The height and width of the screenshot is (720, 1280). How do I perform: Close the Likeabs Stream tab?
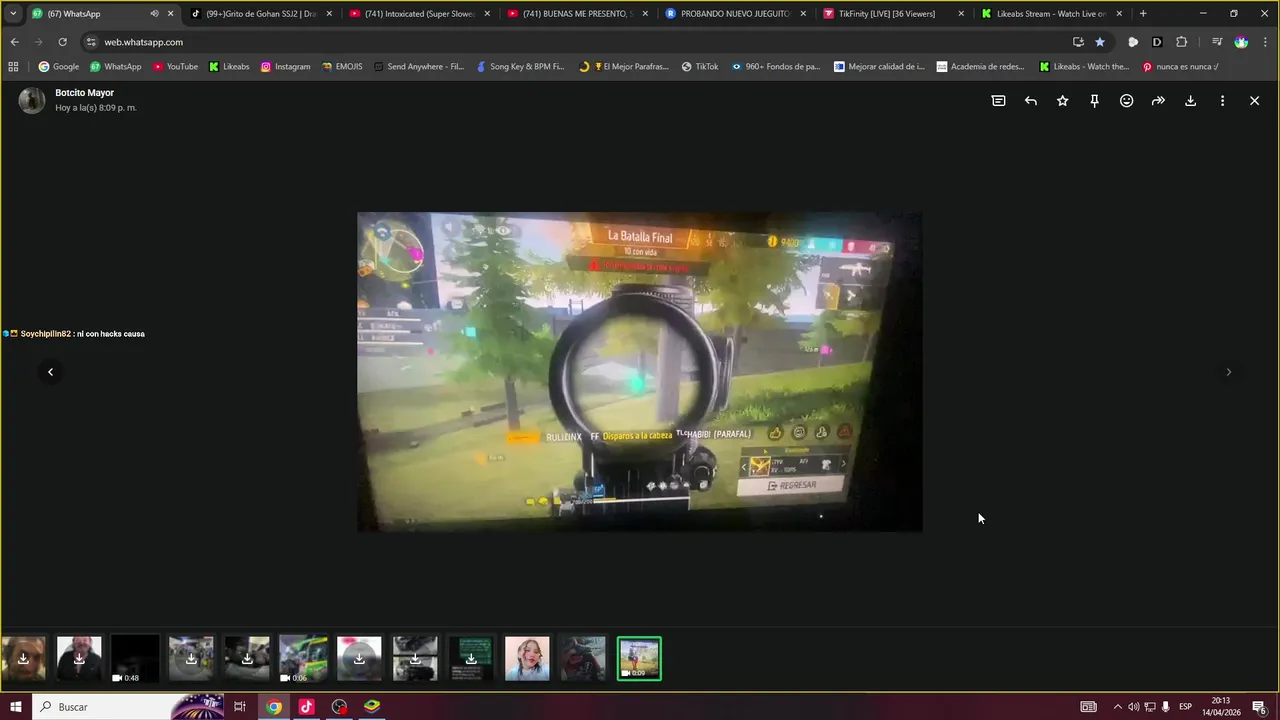(x=1119, y=14)
